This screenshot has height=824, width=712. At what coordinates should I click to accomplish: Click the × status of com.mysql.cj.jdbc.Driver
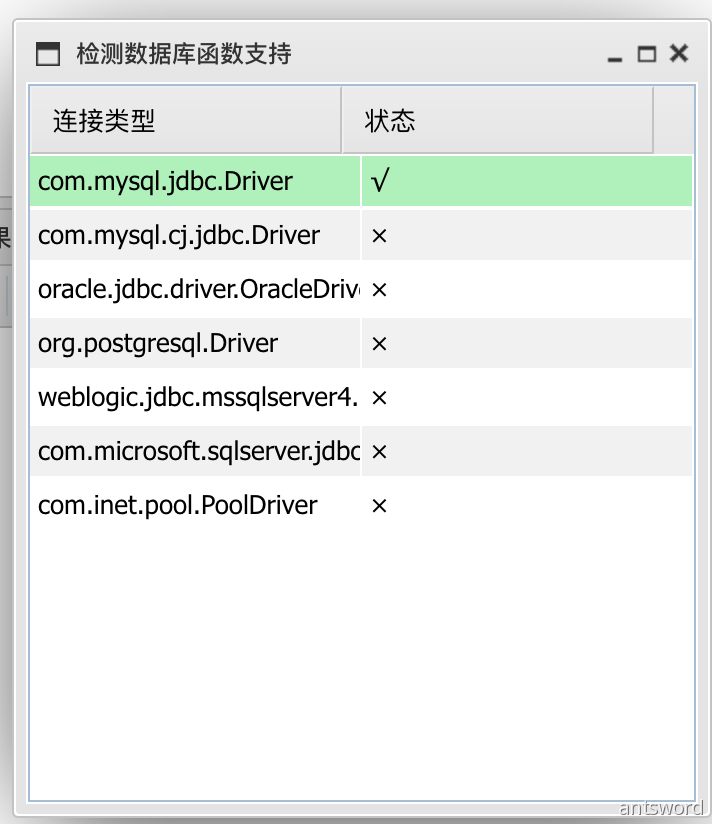379,235
